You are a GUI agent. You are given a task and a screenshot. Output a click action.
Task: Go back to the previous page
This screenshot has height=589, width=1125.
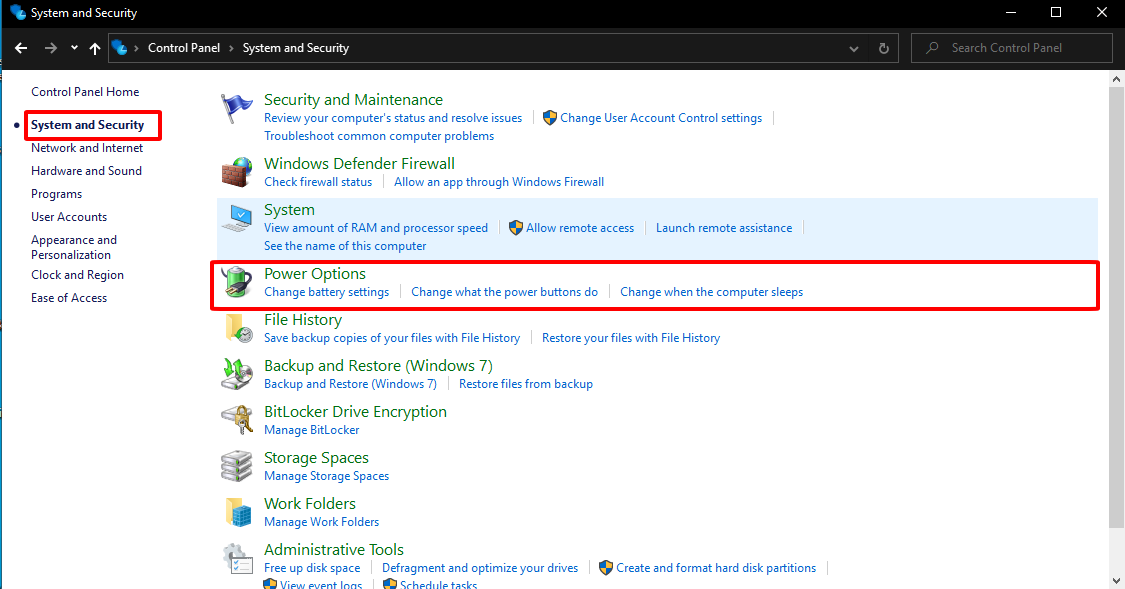(x=21, y=48)
